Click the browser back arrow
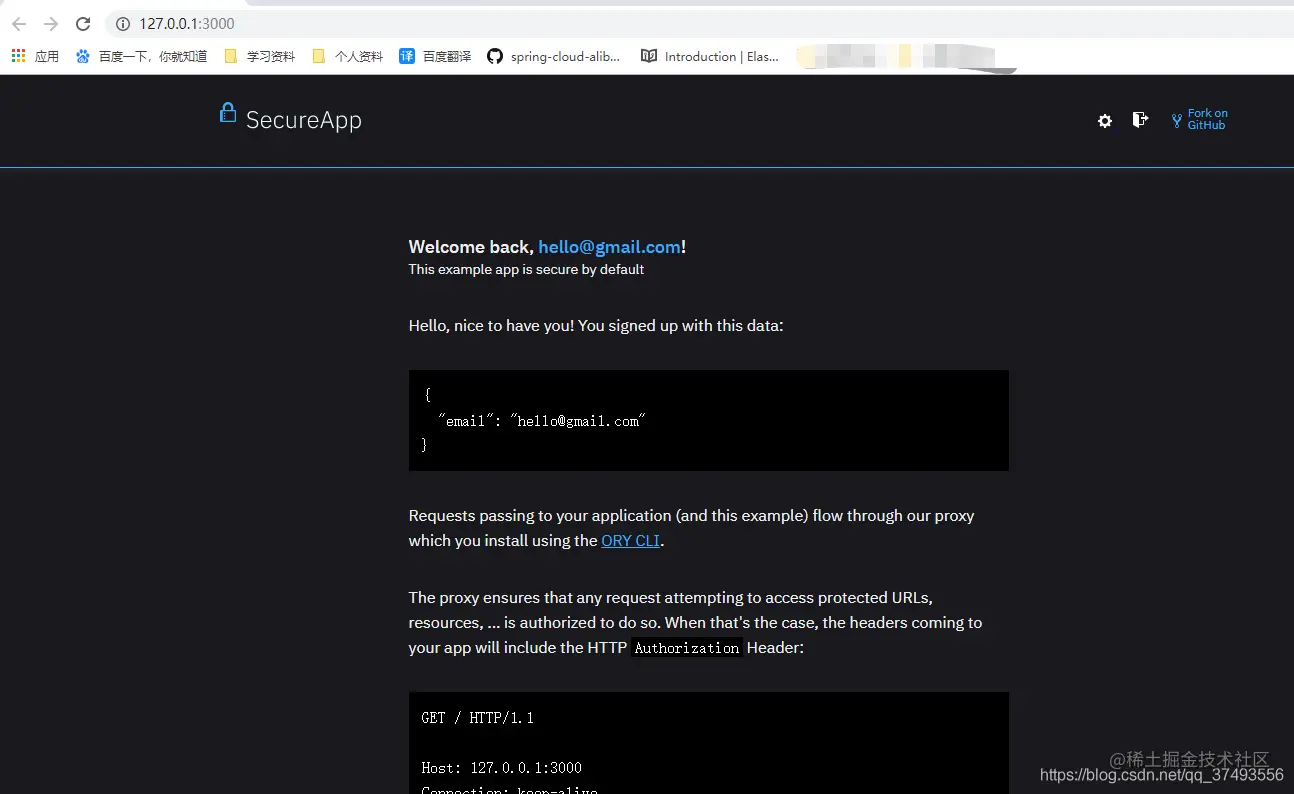Image resolution: width=1294 pixels, height=794 pixels. click(18, 23)
